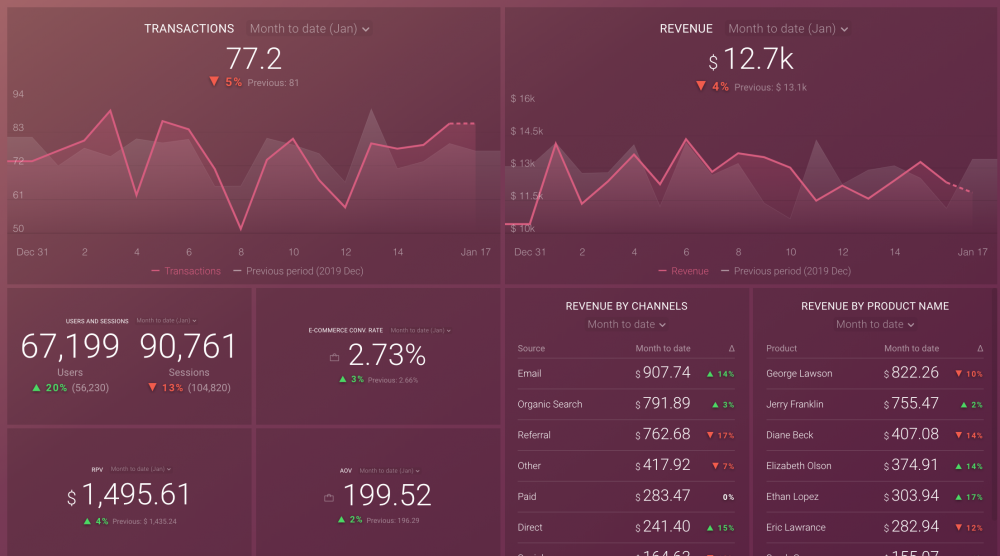Click the briefcase icon beside 2.73% conversion rate
Viewport: 1000px width, 556px height.
point(334,357)
